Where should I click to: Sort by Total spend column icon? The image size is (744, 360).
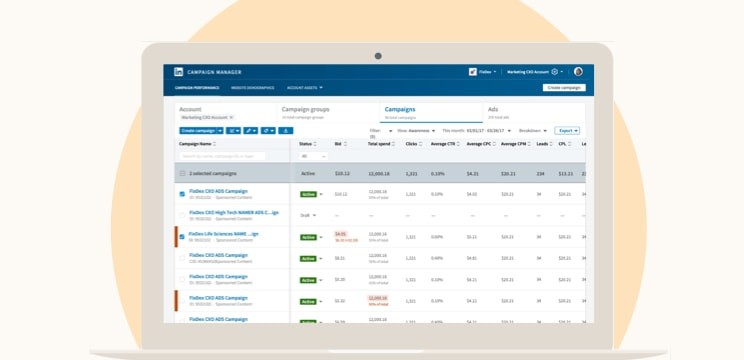click(x=394, y=144)
